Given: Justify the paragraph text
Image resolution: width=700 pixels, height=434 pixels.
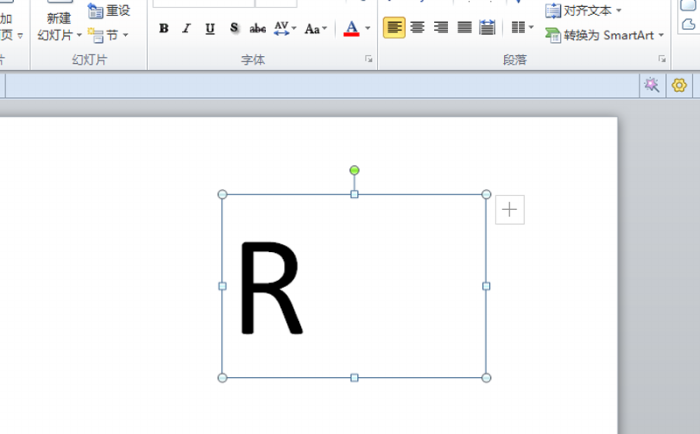Looking at the screenshot, I should point(464,27).
